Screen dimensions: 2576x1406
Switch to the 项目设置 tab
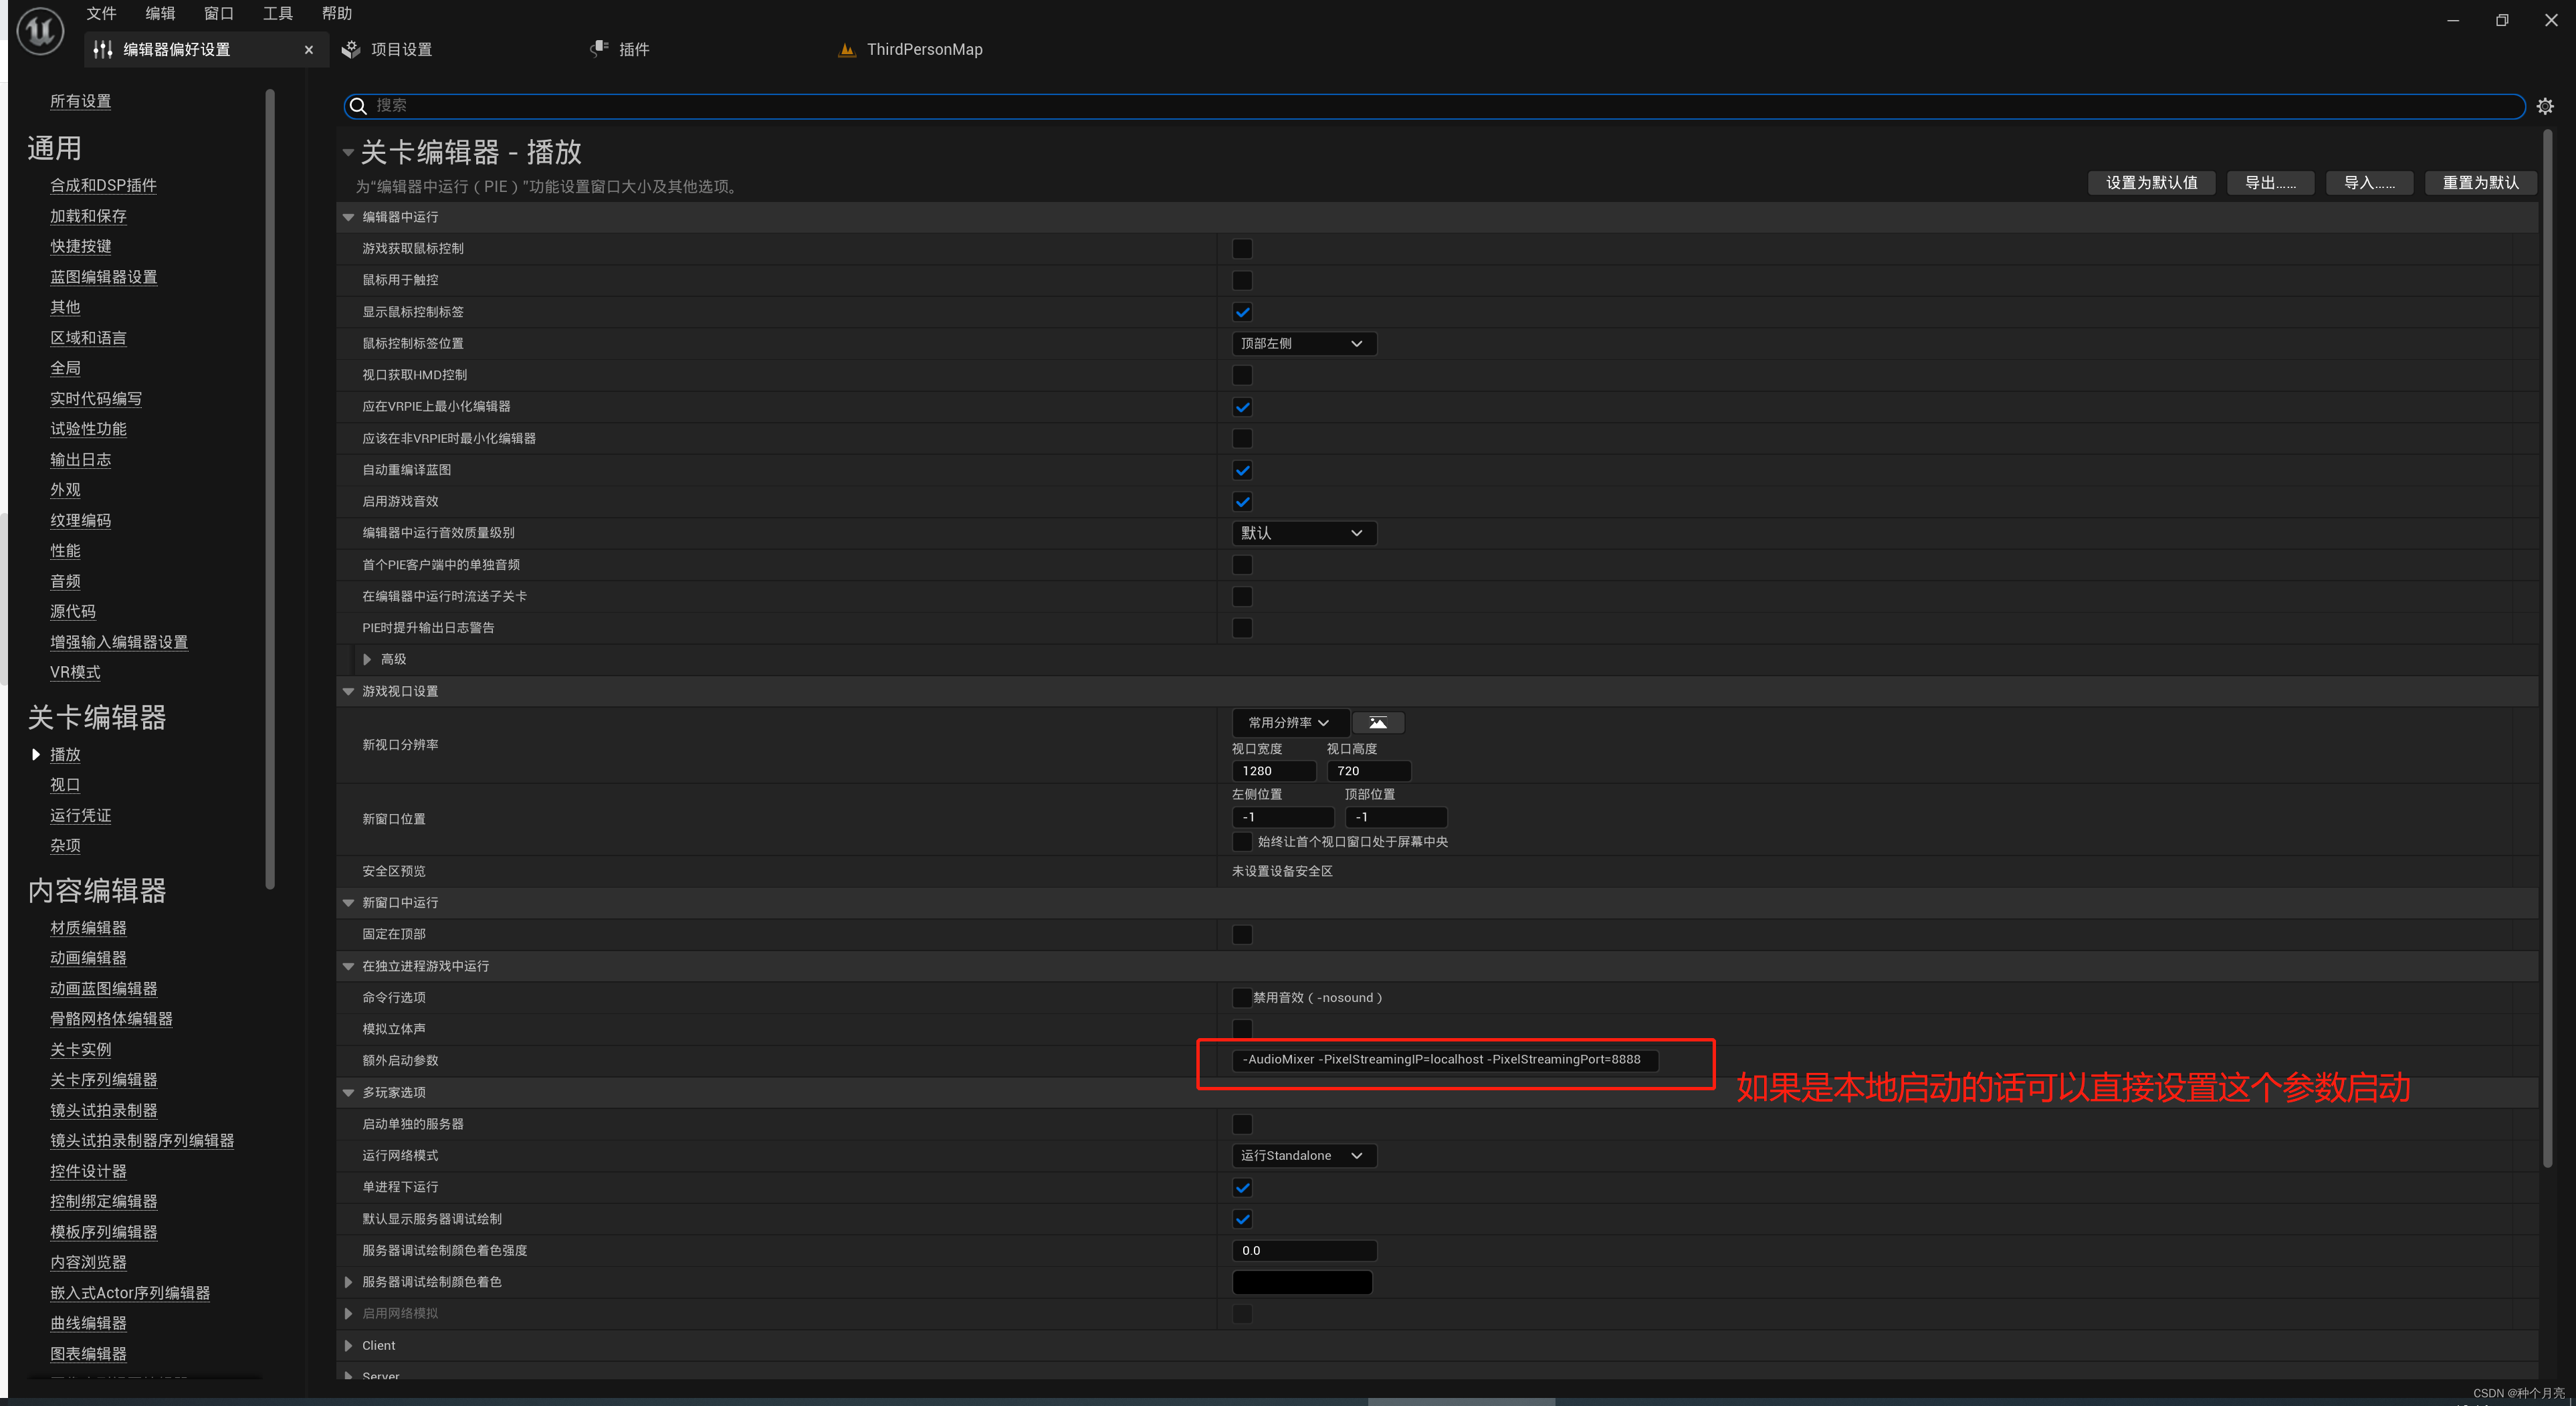pos(401,49)
